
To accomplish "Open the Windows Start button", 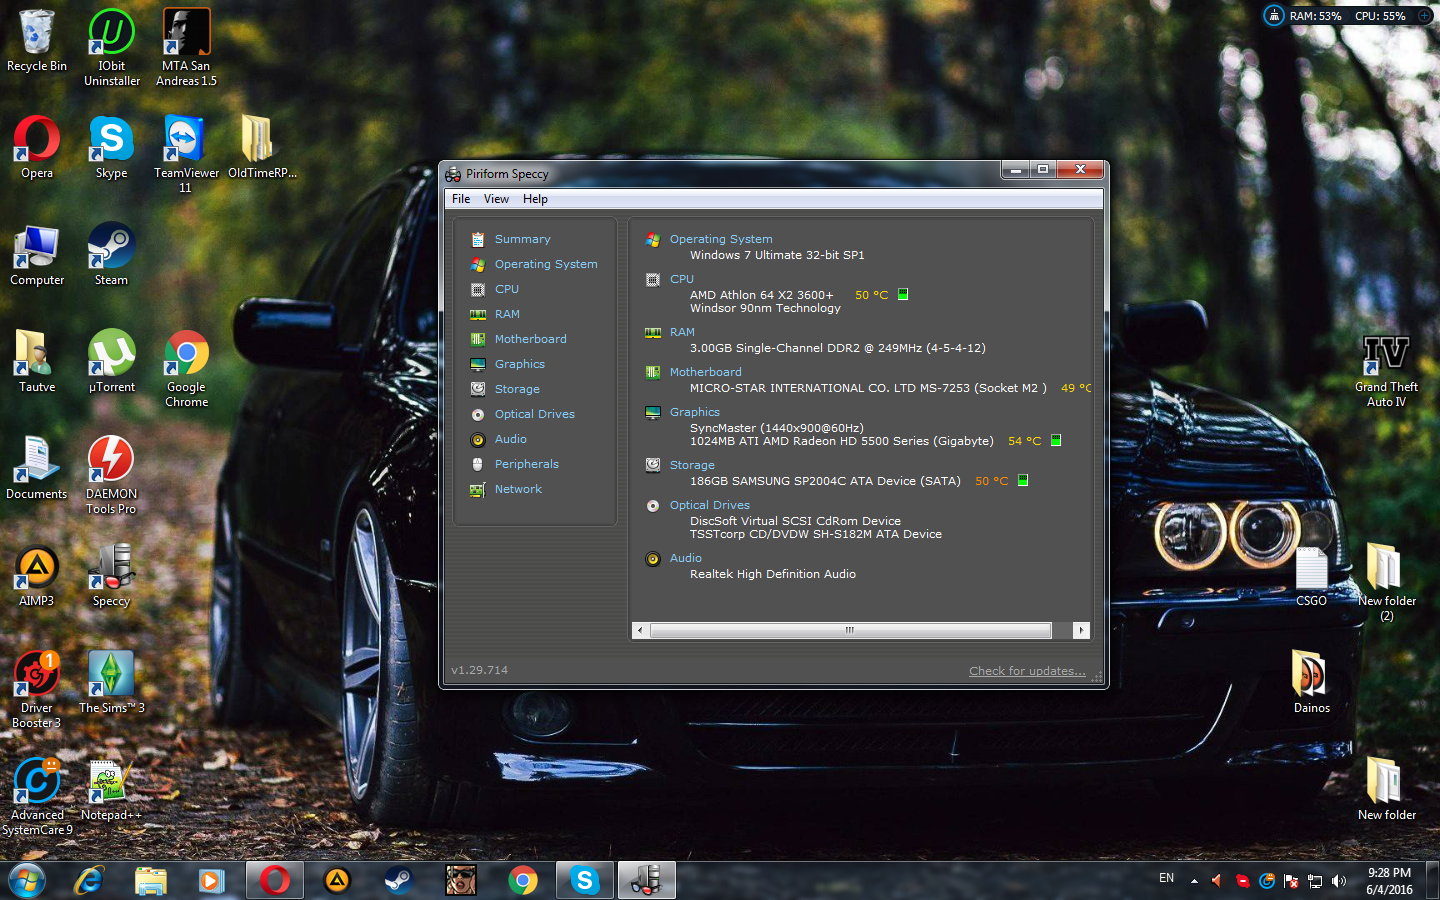I will tap(27, 880).
